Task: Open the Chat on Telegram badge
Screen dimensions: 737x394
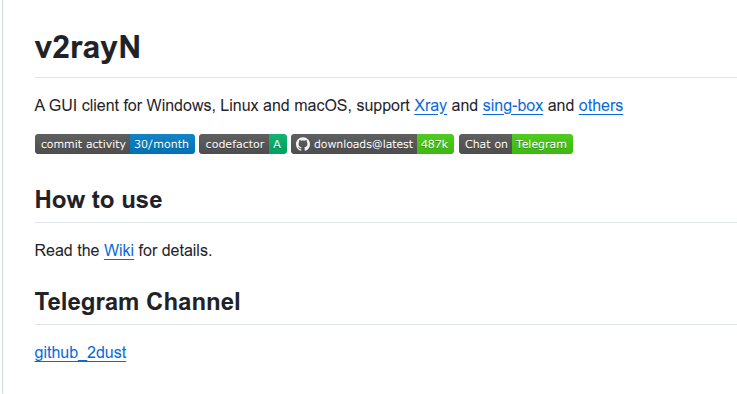Action: (516, 144)
